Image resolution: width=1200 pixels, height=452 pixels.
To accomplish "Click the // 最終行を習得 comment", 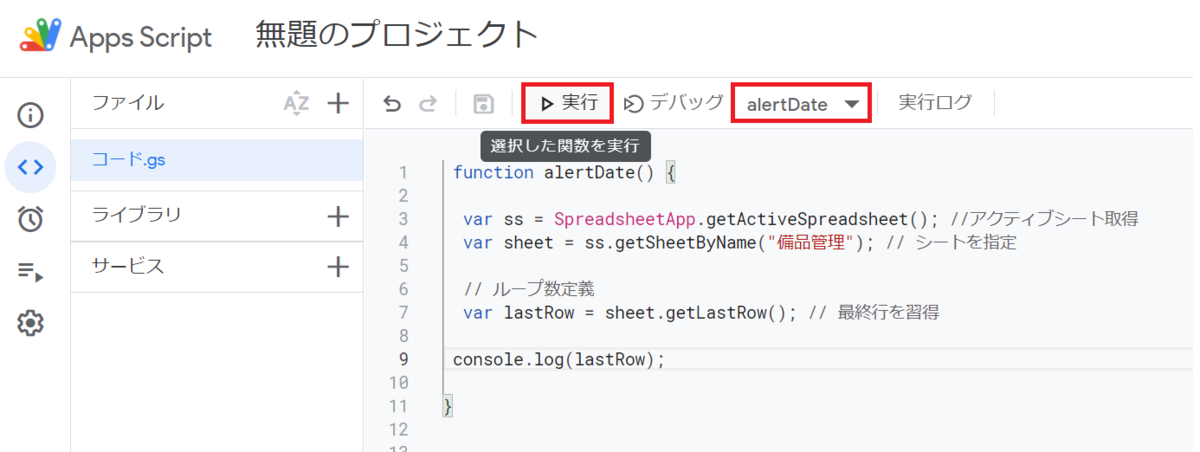I will coord(874,313).
